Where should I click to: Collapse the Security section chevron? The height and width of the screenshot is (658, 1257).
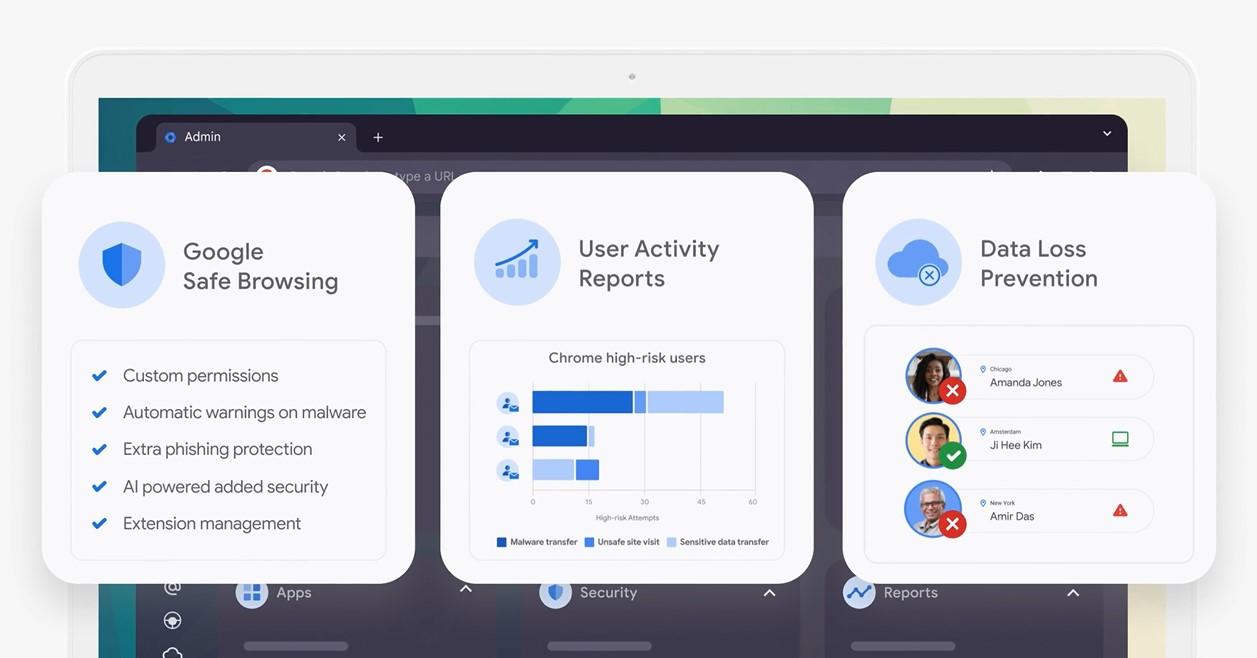769,593
